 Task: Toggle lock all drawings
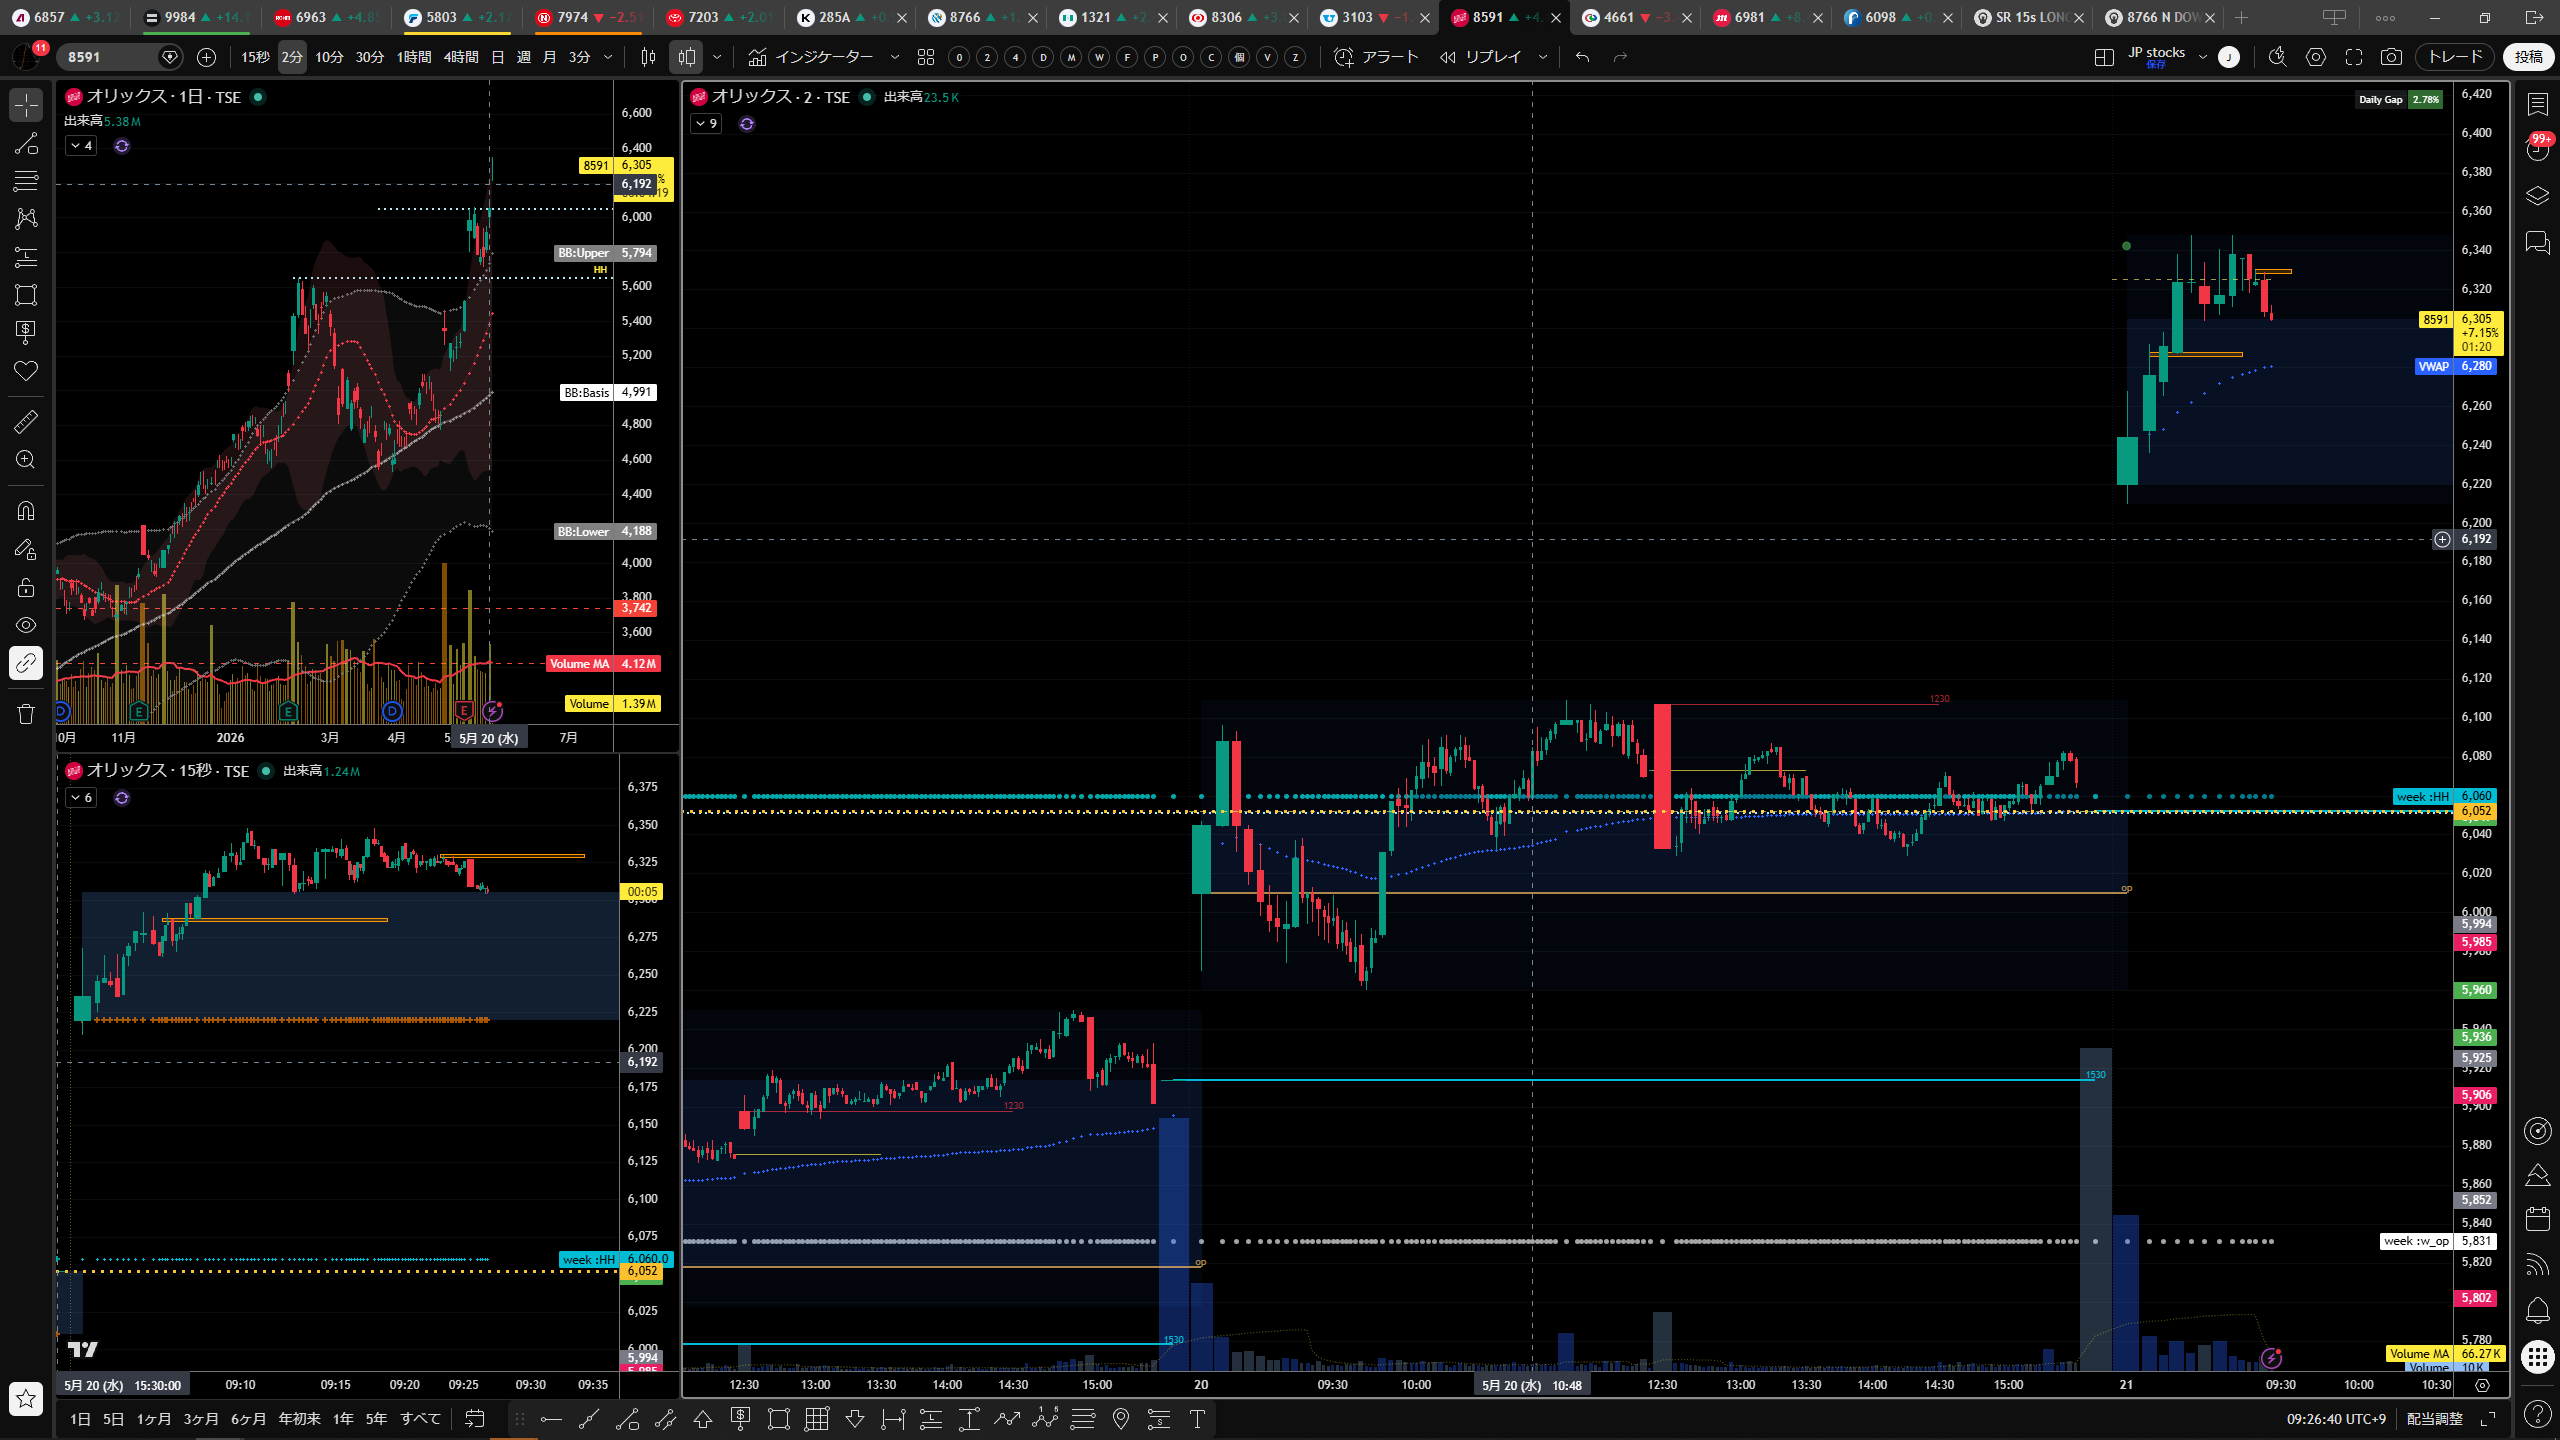coord(26,587)
